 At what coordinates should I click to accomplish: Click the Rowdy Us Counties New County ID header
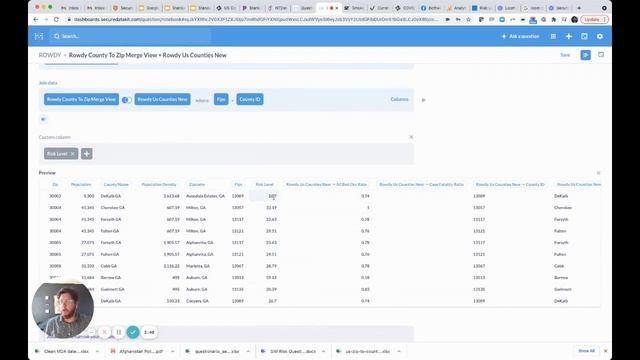(510, 184)
